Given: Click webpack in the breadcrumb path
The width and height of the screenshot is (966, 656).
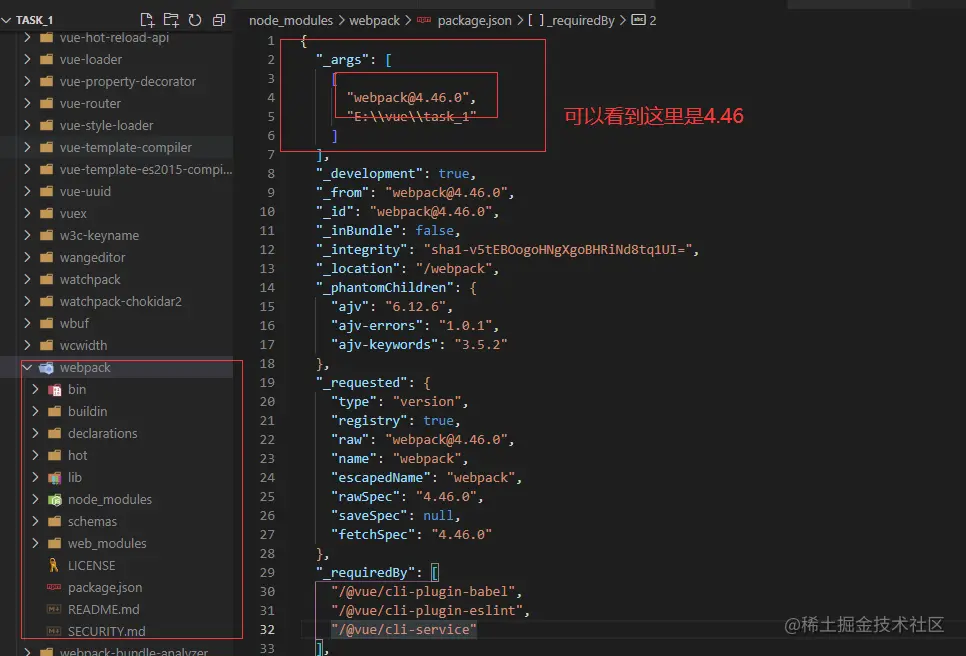Looking at the screenshot, I should tap(375, 20).
